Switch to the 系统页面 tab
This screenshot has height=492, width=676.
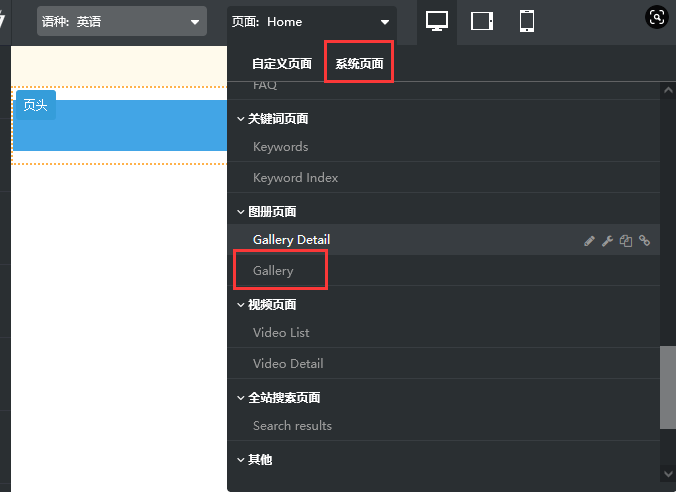[359, 64]
